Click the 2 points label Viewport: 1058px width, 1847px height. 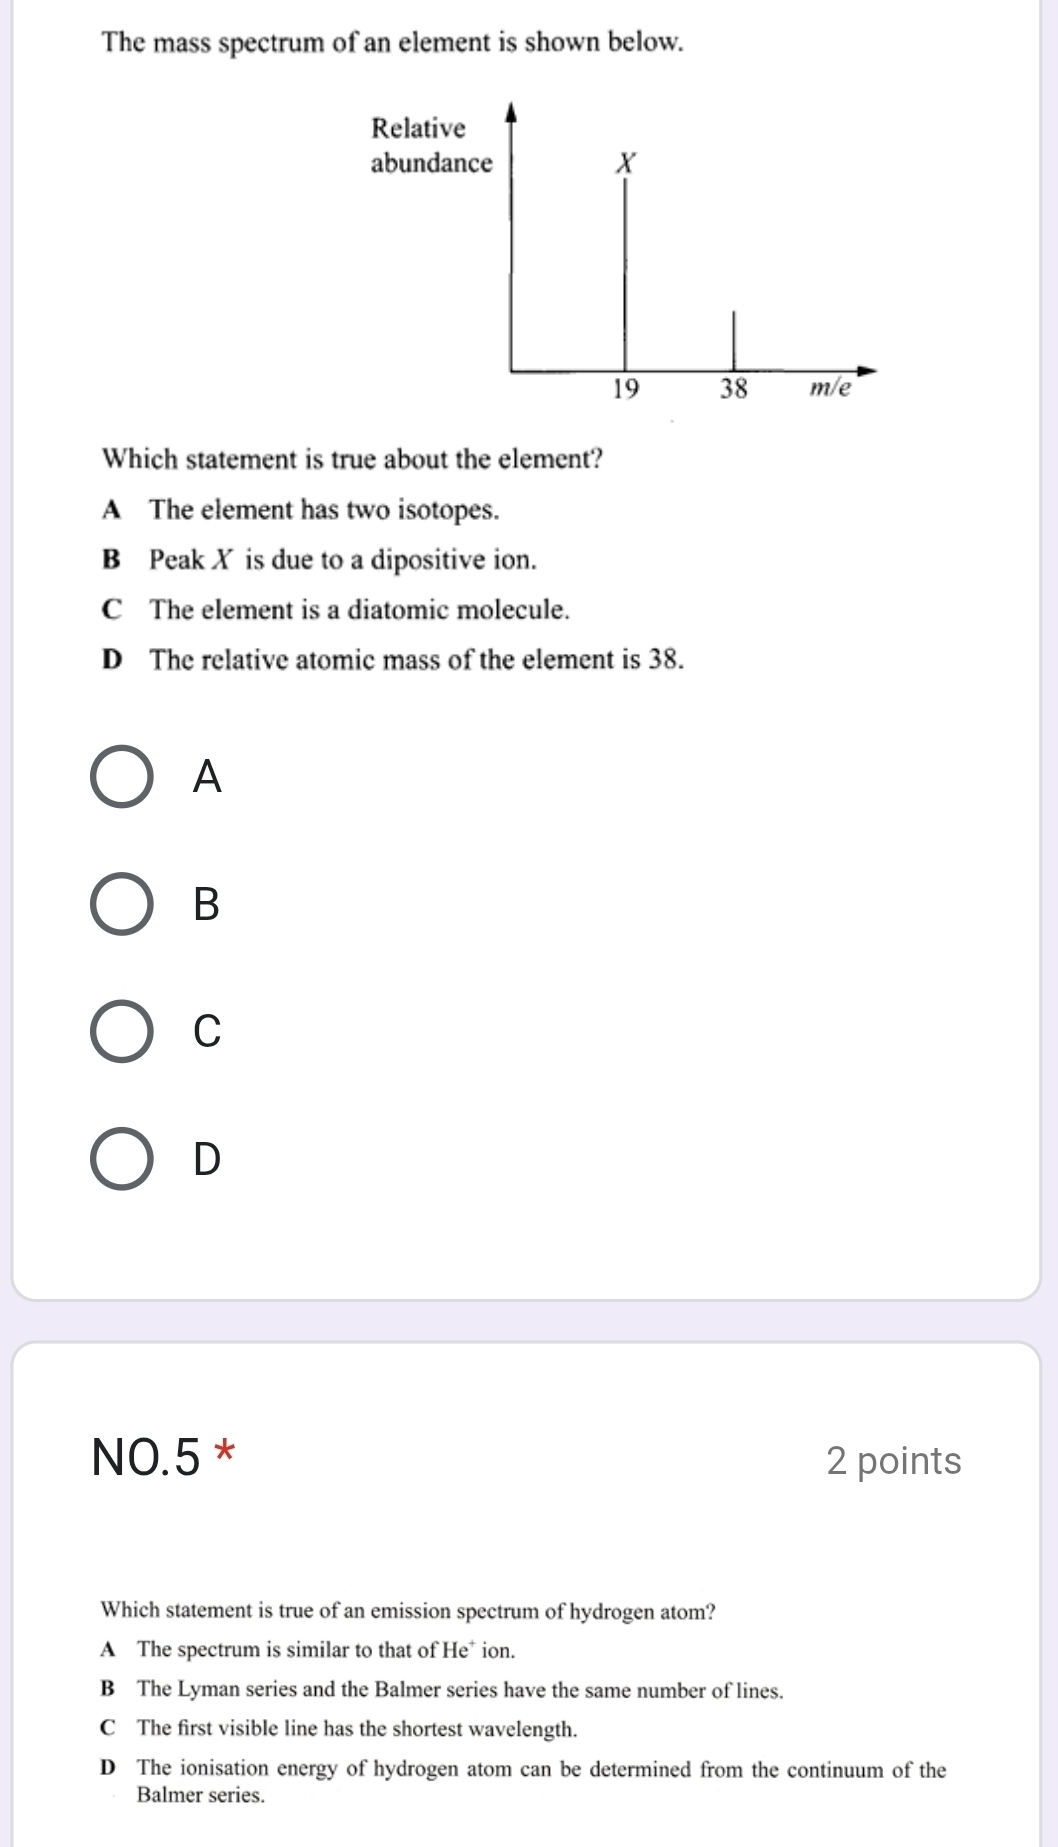[x=893, y=1461]
